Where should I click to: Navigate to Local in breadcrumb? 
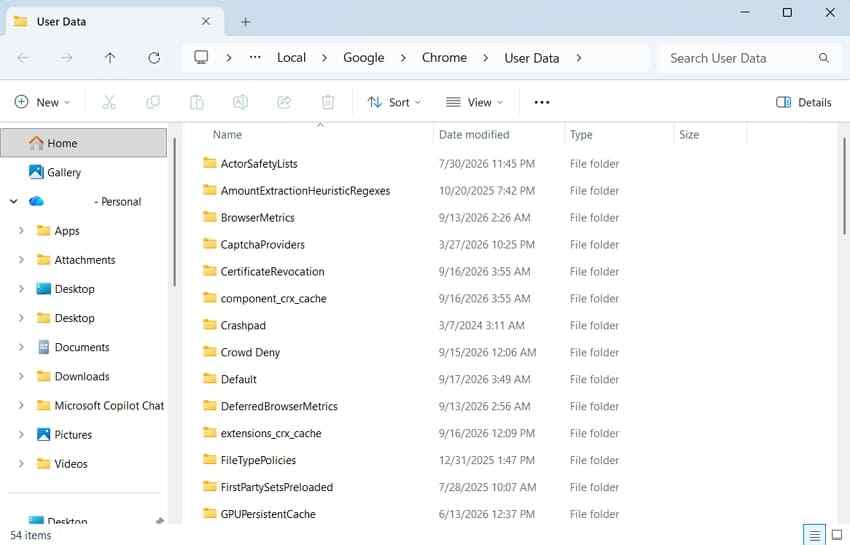(292, 57)
